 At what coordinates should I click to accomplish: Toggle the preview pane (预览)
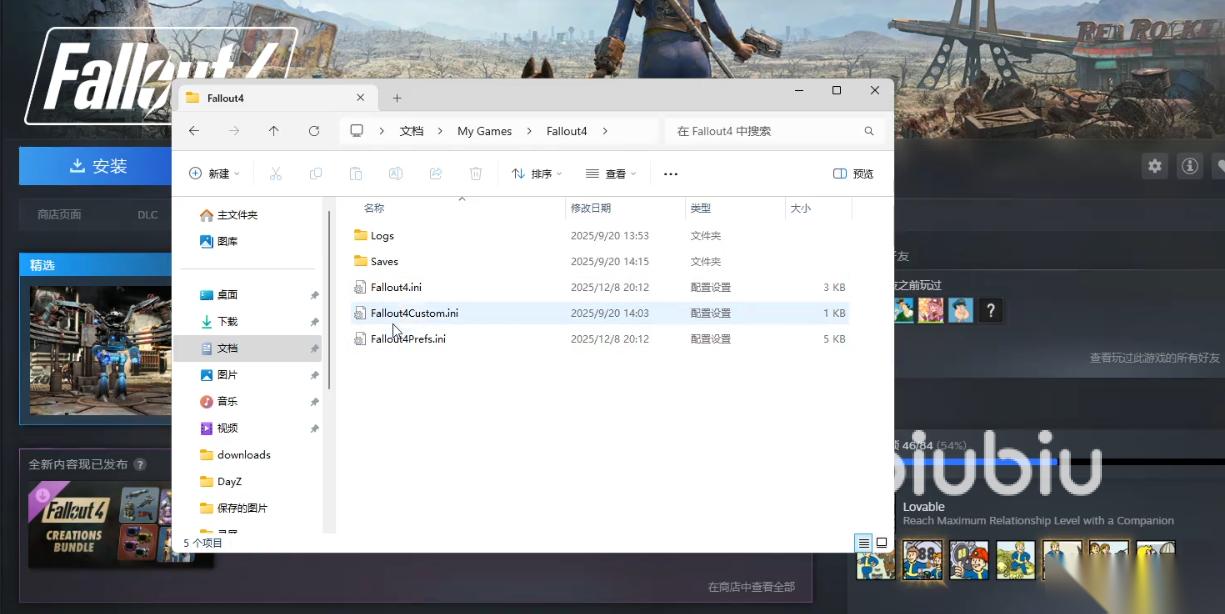pos(853,174)
